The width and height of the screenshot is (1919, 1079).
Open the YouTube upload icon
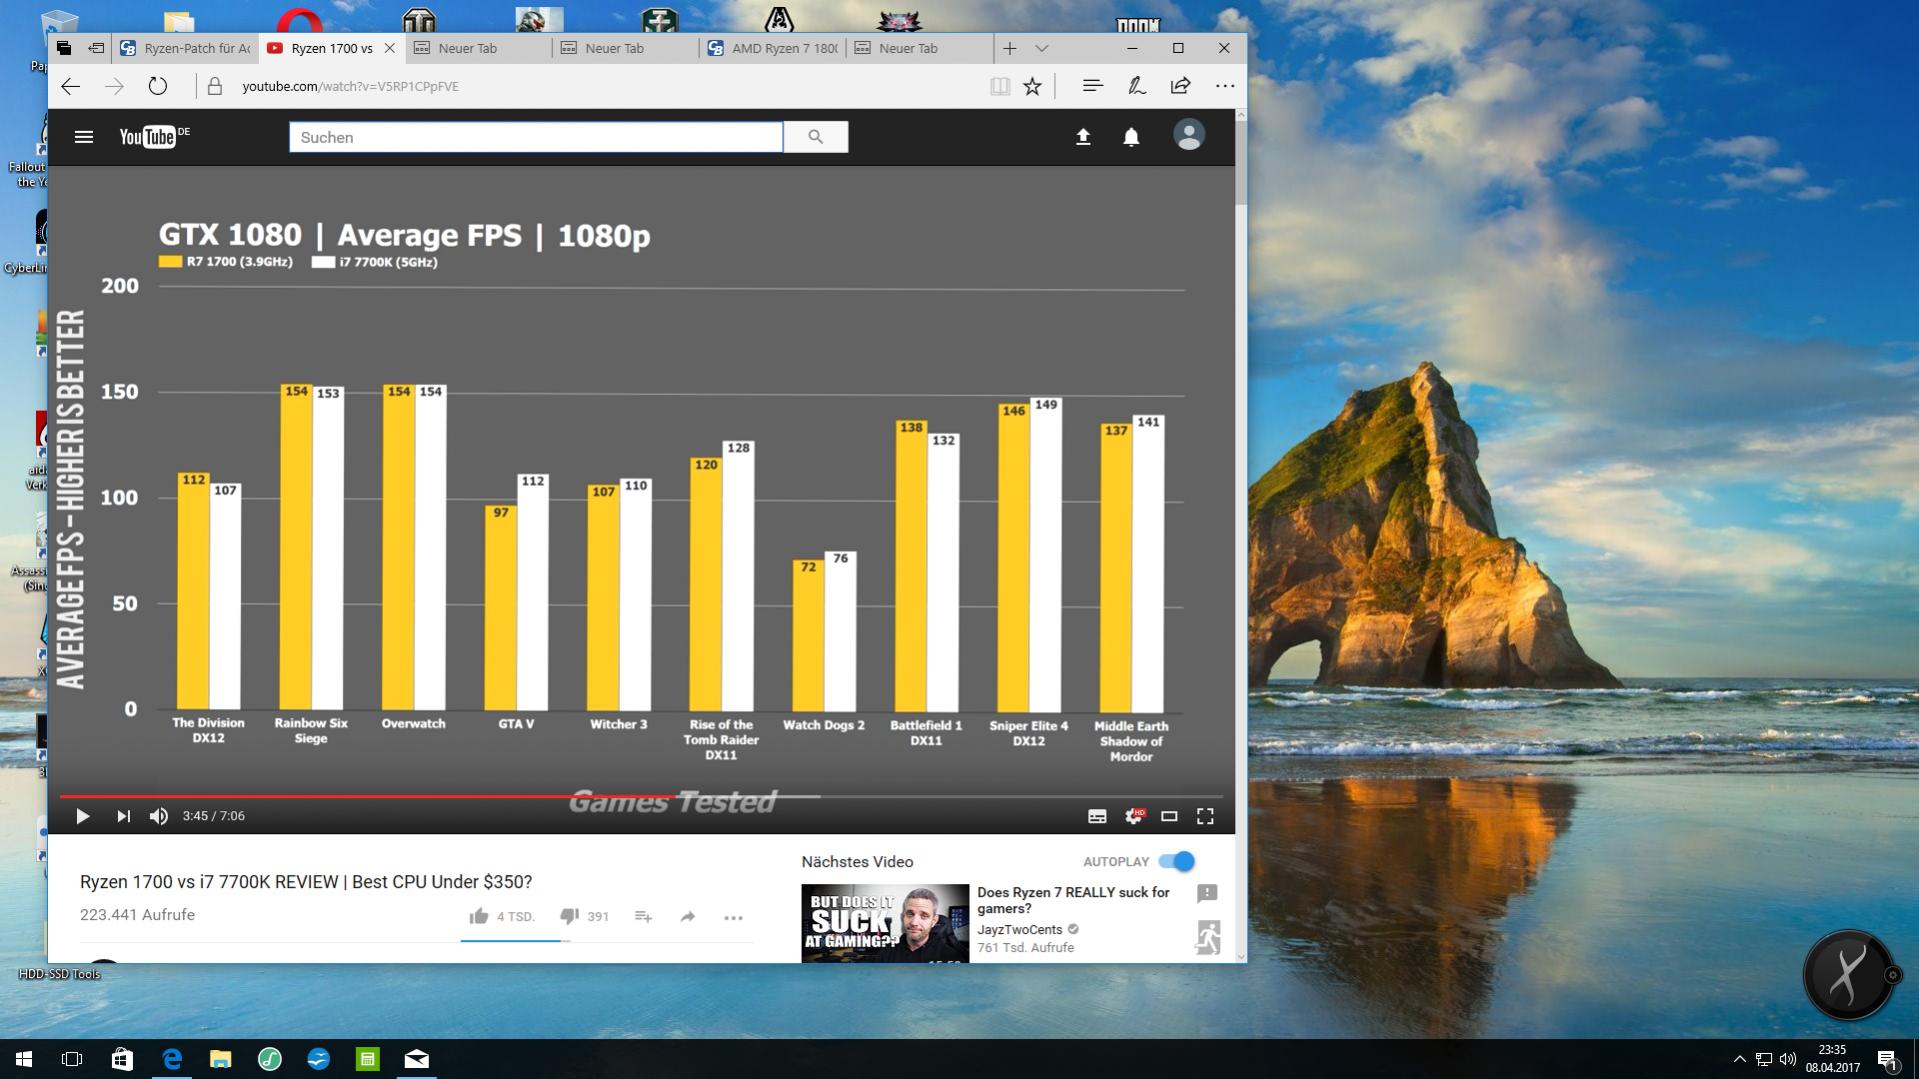click(1083, 137)
